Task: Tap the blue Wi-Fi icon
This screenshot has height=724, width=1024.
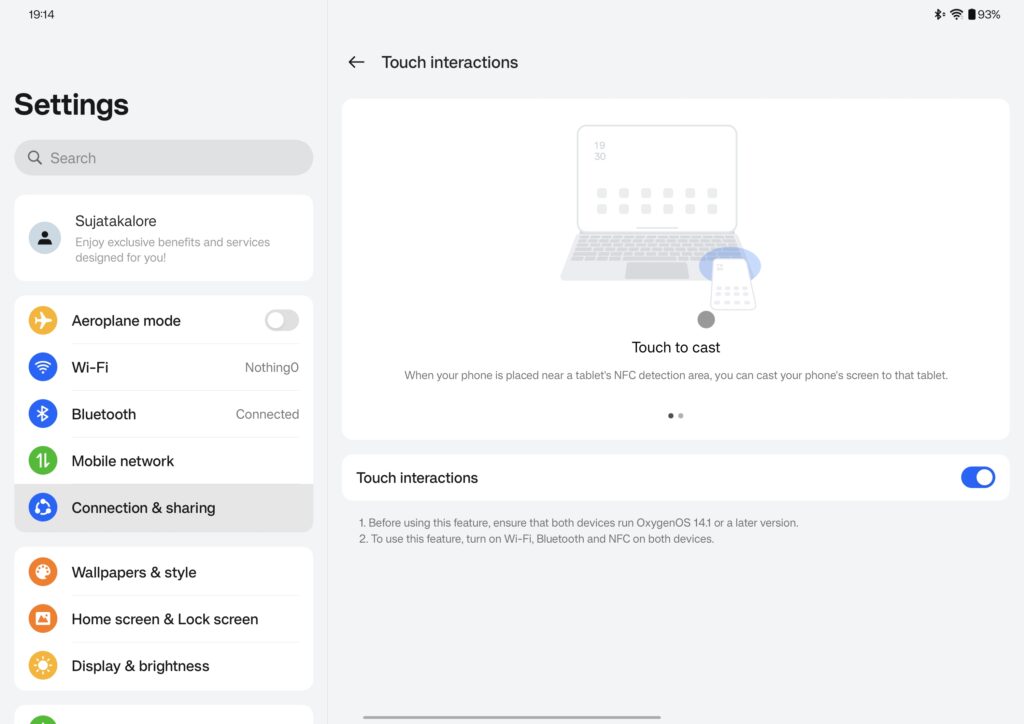Action: 43,367
